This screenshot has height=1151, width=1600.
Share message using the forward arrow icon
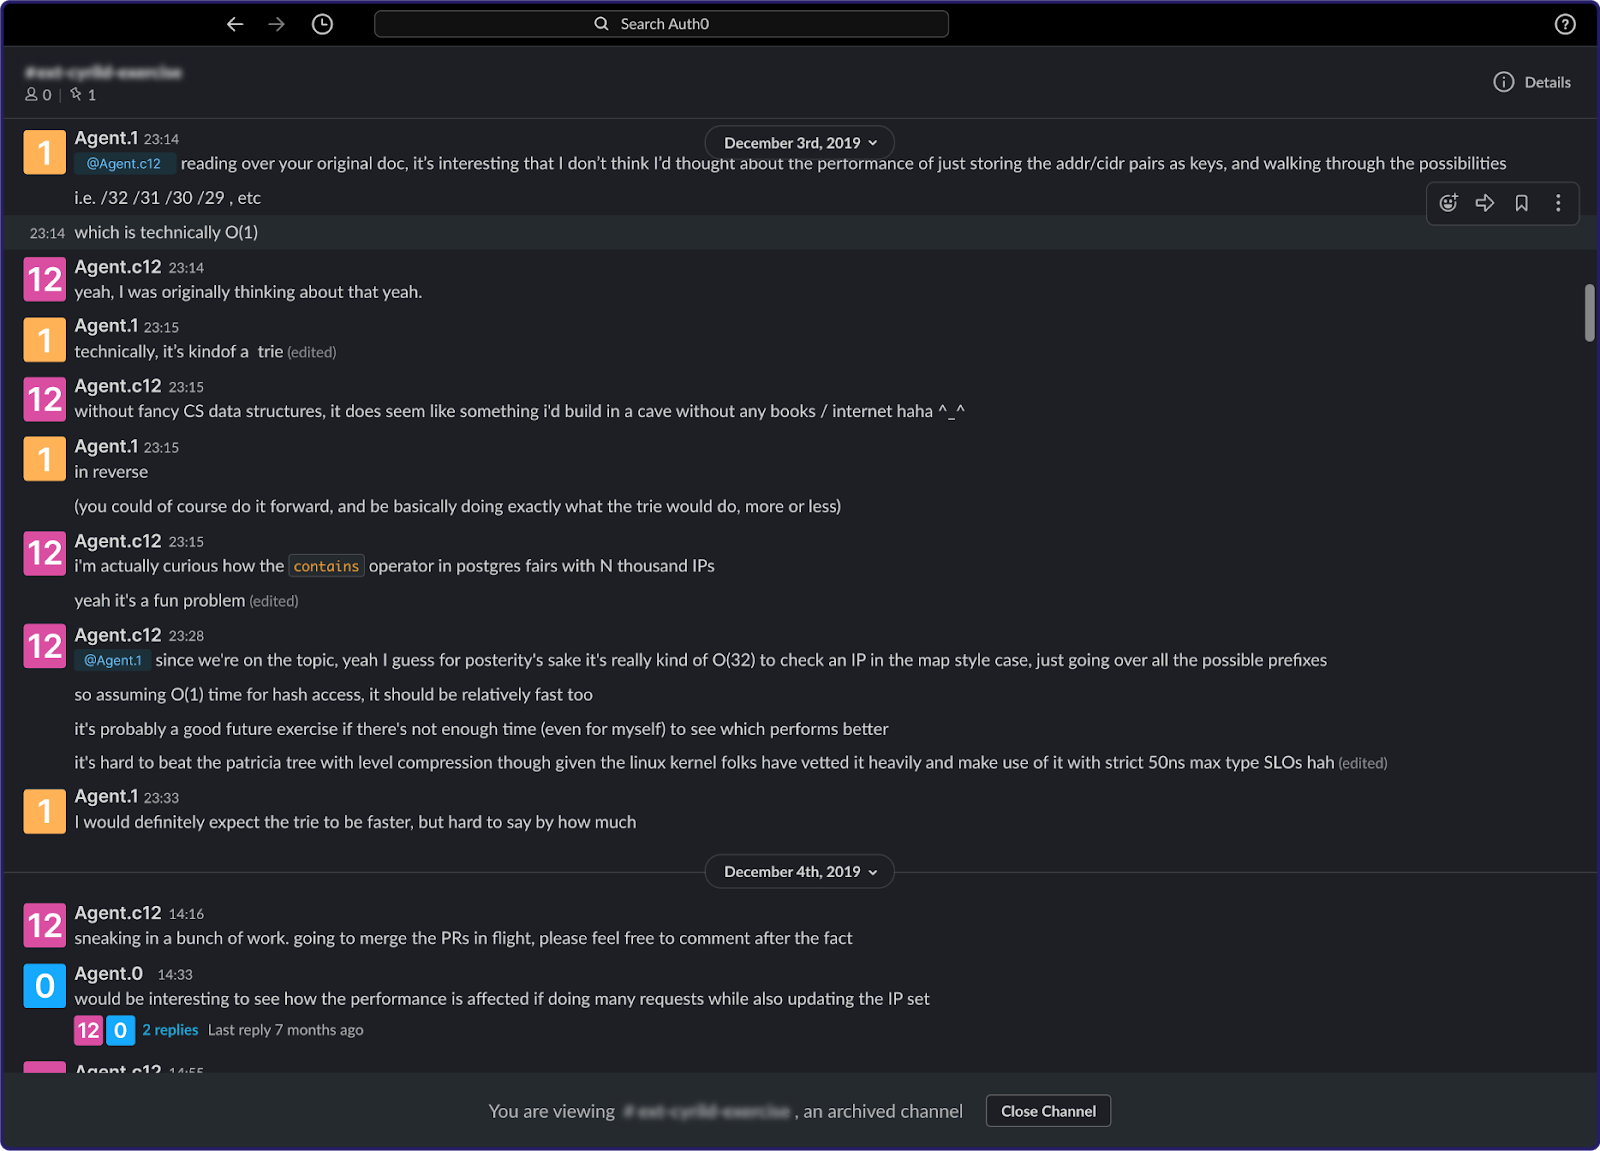pyautogui.click(x=1485, y=203)
